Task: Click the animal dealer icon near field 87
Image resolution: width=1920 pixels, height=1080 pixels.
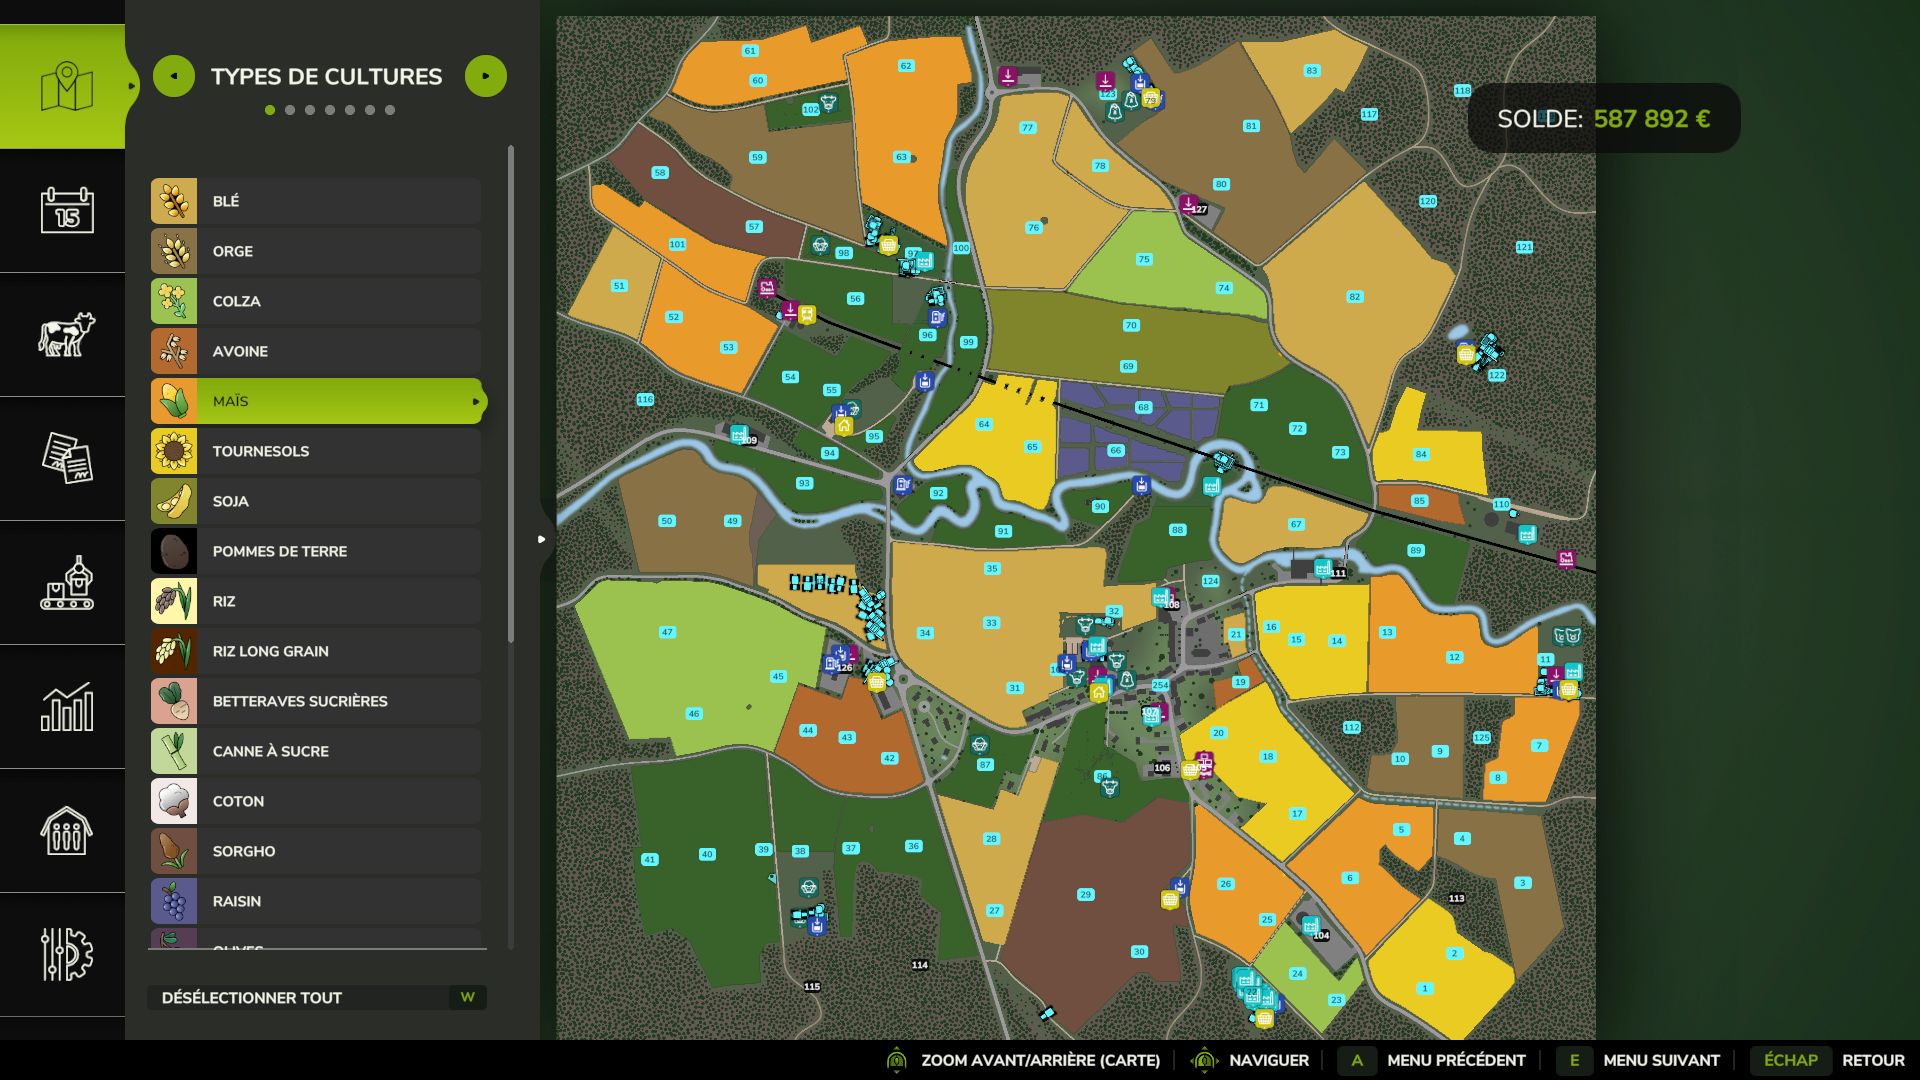Action: pos(980,745)
